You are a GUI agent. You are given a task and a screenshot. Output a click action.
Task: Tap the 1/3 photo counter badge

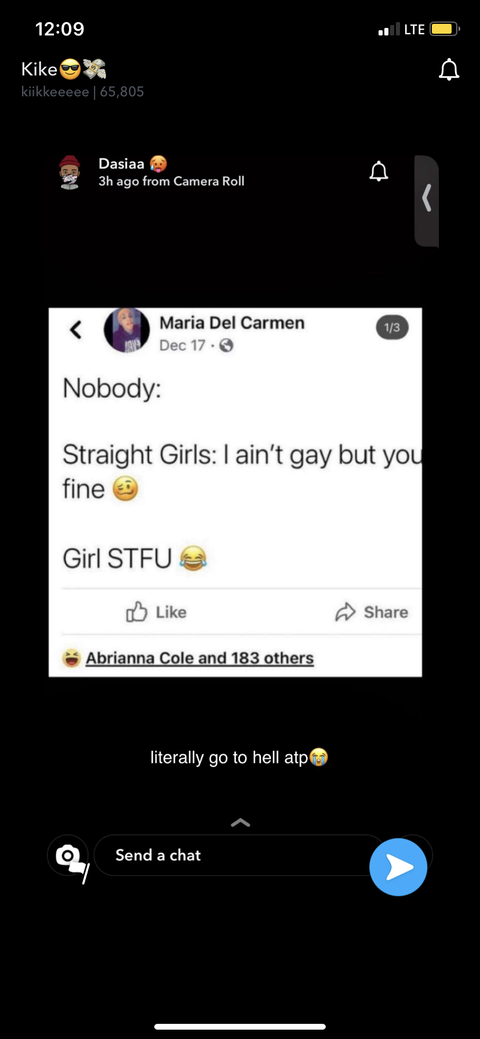click(392, 327)
